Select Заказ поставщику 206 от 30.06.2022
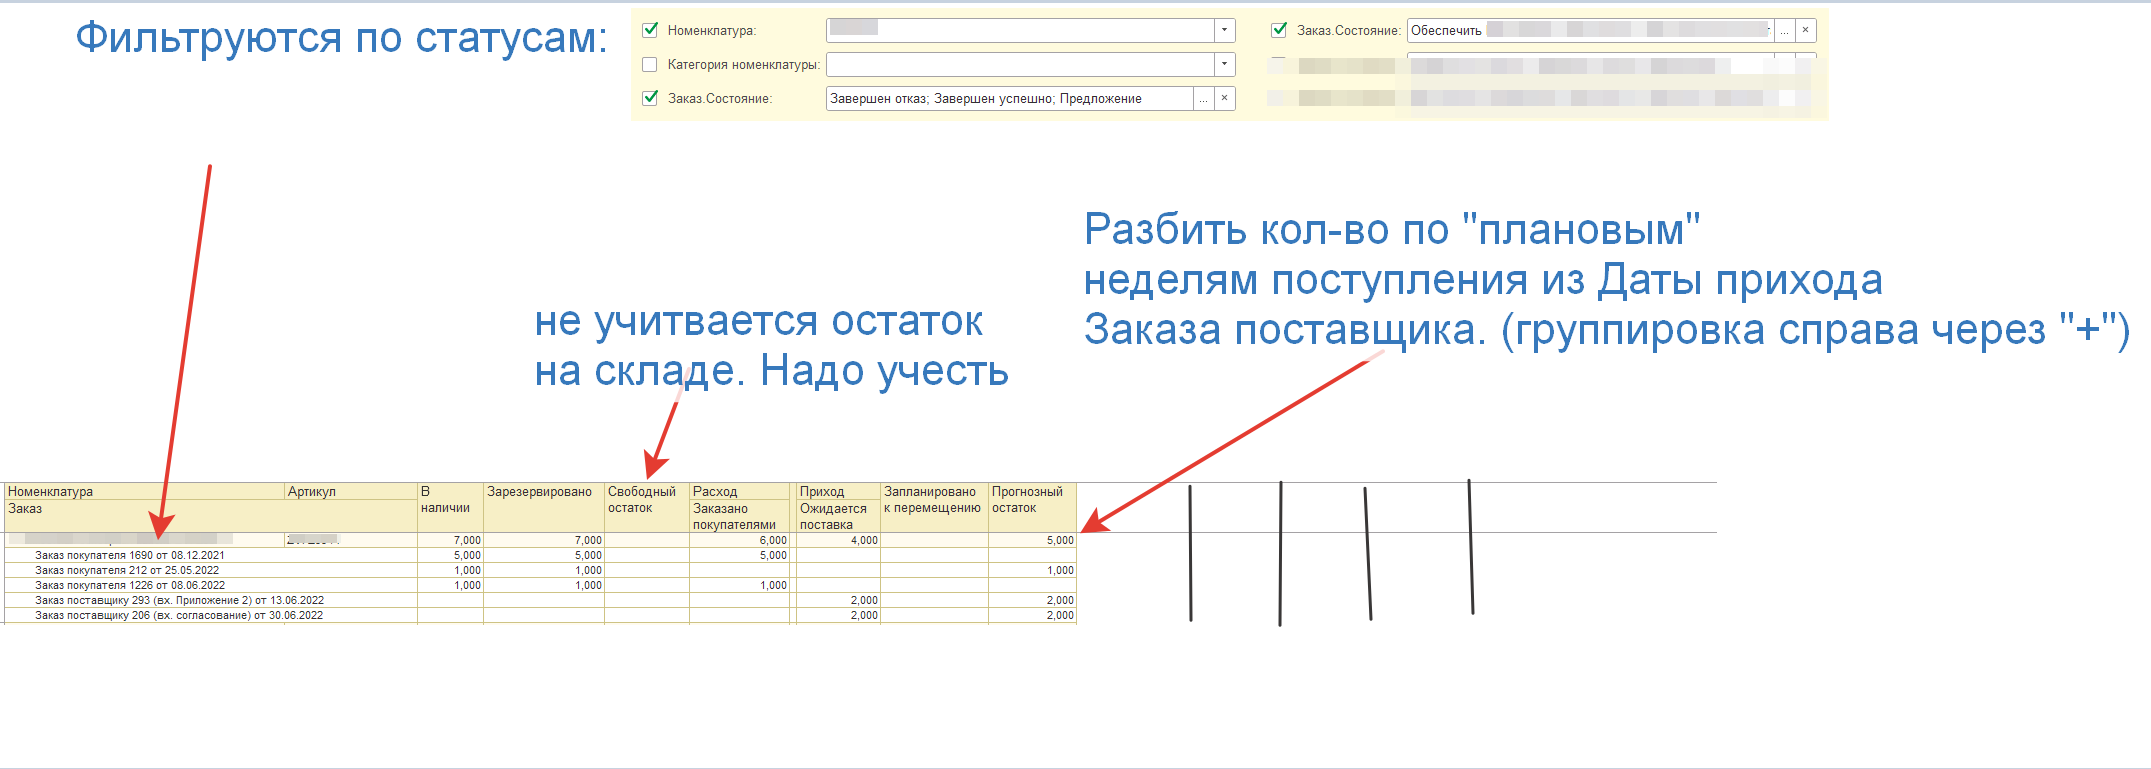2151x769 pixels. (x=179, y=615)
